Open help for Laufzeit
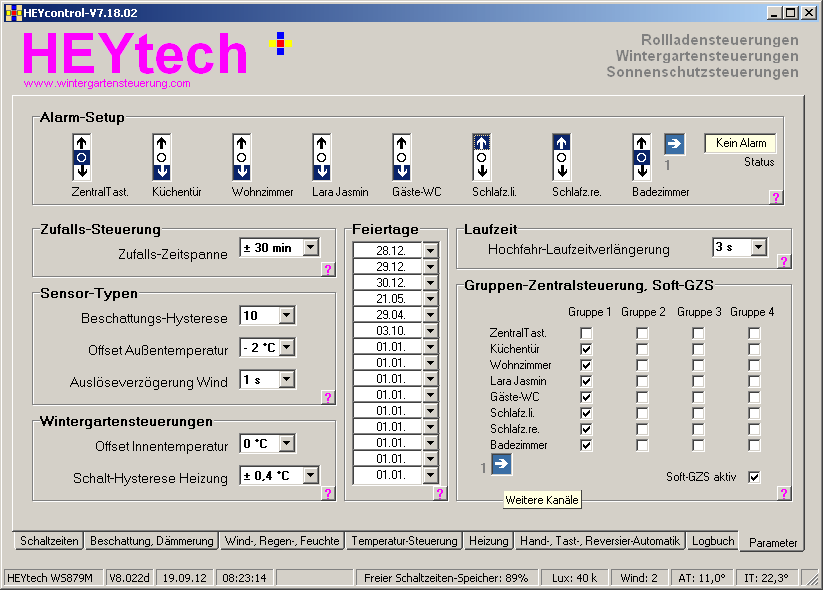The height and width of the screenshot is (590, 823). (x=784, y=261)
